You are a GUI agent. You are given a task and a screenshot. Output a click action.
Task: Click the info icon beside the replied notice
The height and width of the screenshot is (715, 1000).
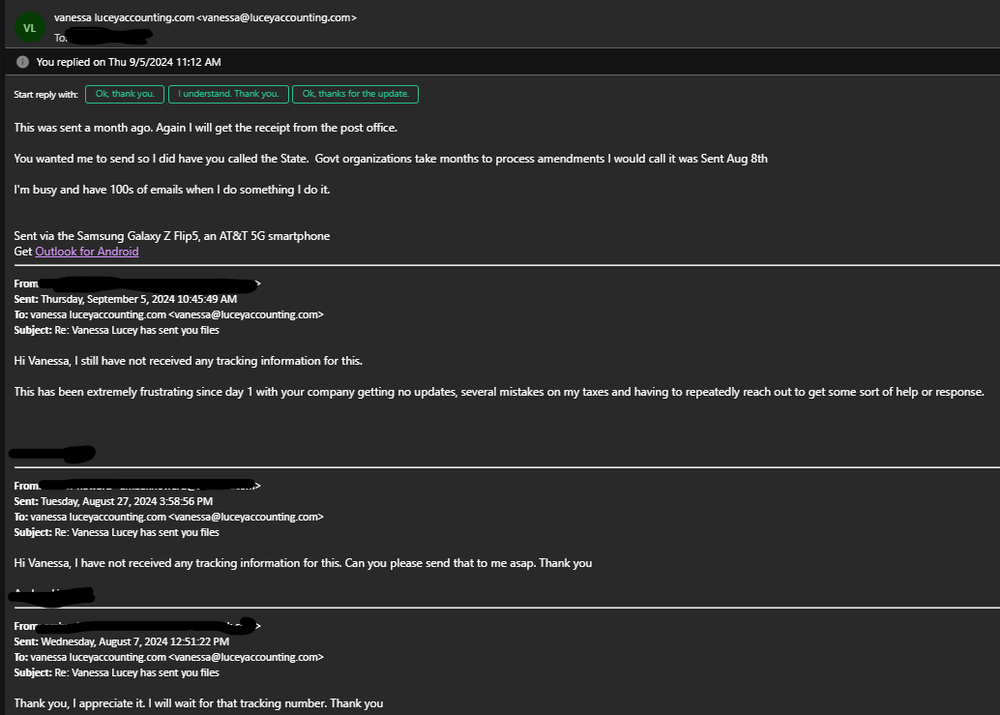22,62
